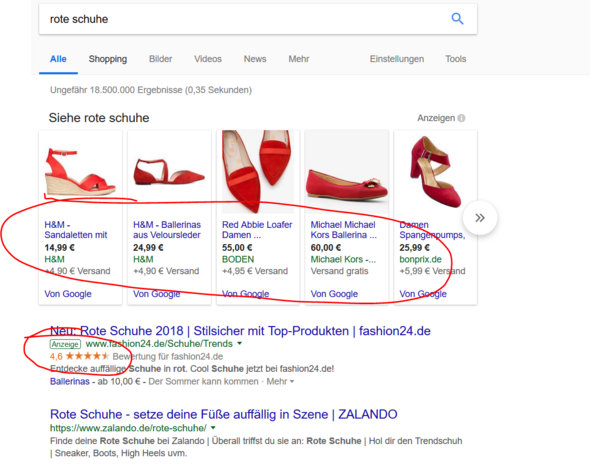590x471 pixels.
Task: Open the H&M Ballerinas shoe image
Action: (169, 172)
